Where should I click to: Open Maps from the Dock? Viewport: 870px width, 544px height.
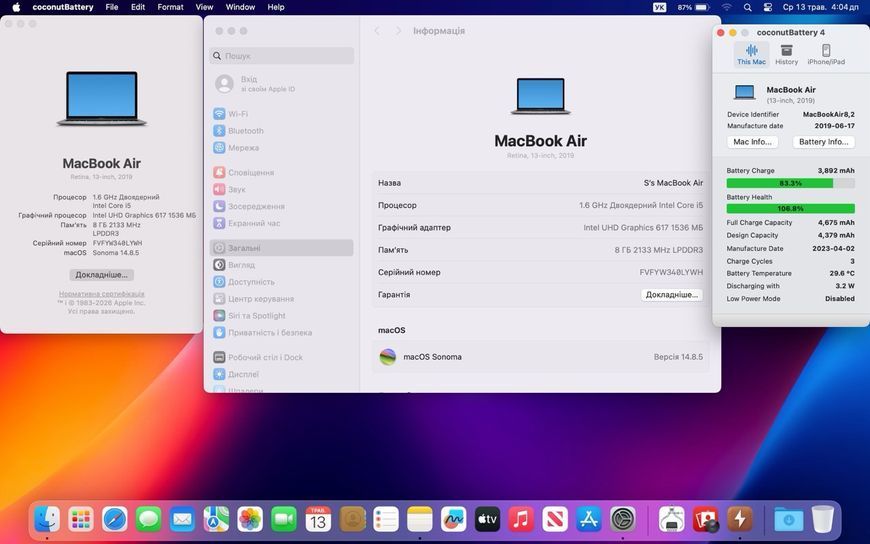(x=216, y=520)
